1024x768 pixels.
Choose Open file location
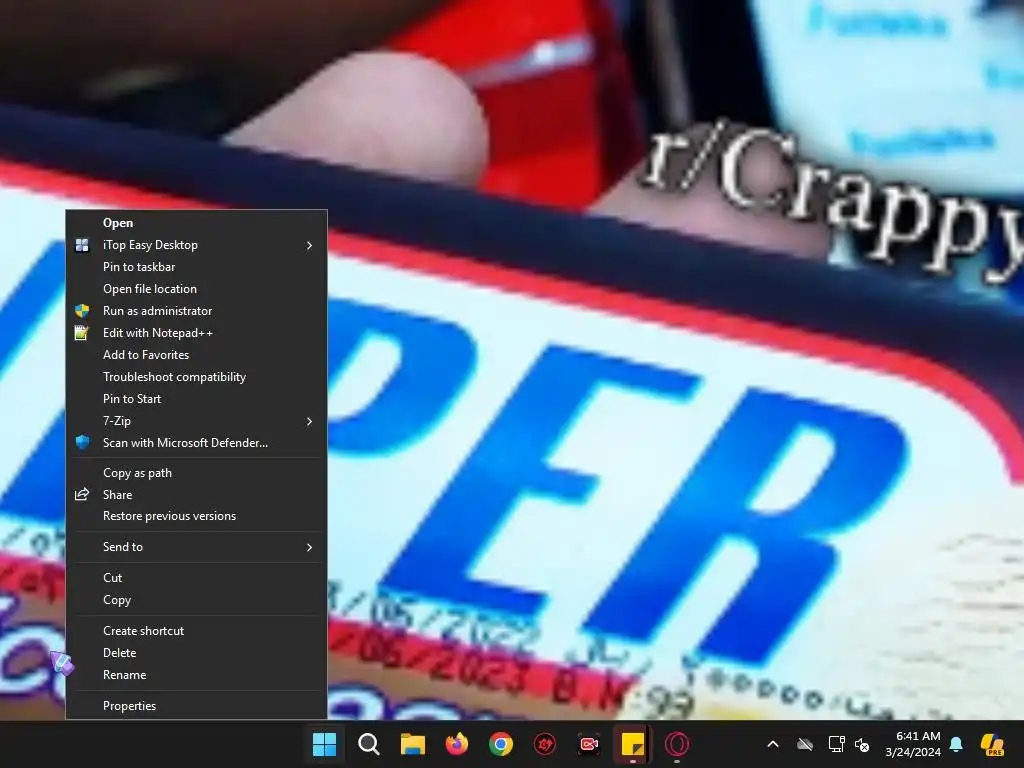[196, 289]
